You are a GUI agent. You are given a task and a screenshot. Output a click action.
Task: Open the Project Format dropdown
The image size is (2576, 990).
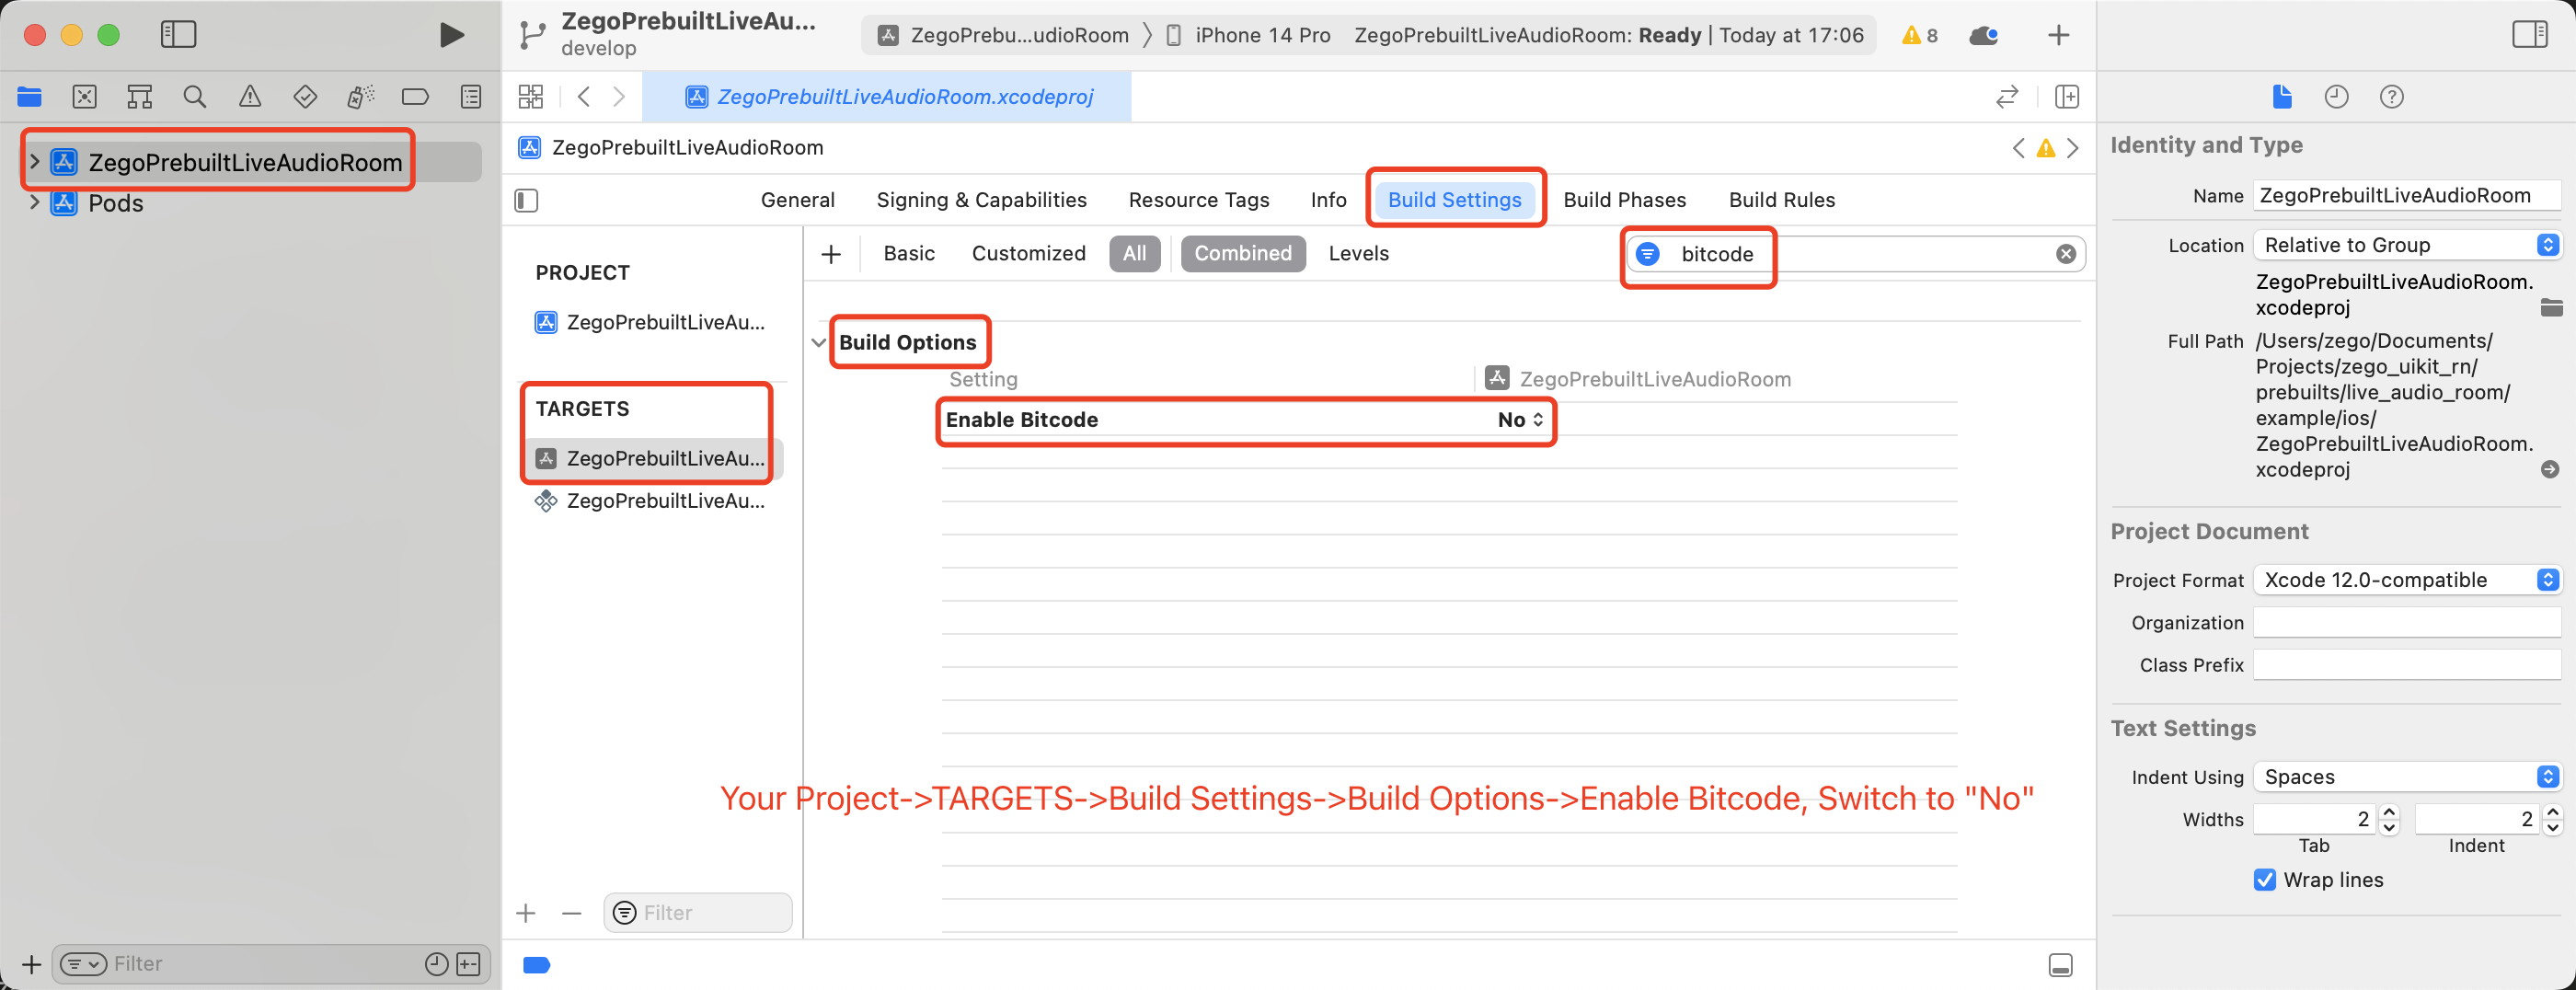point(2406,580)
